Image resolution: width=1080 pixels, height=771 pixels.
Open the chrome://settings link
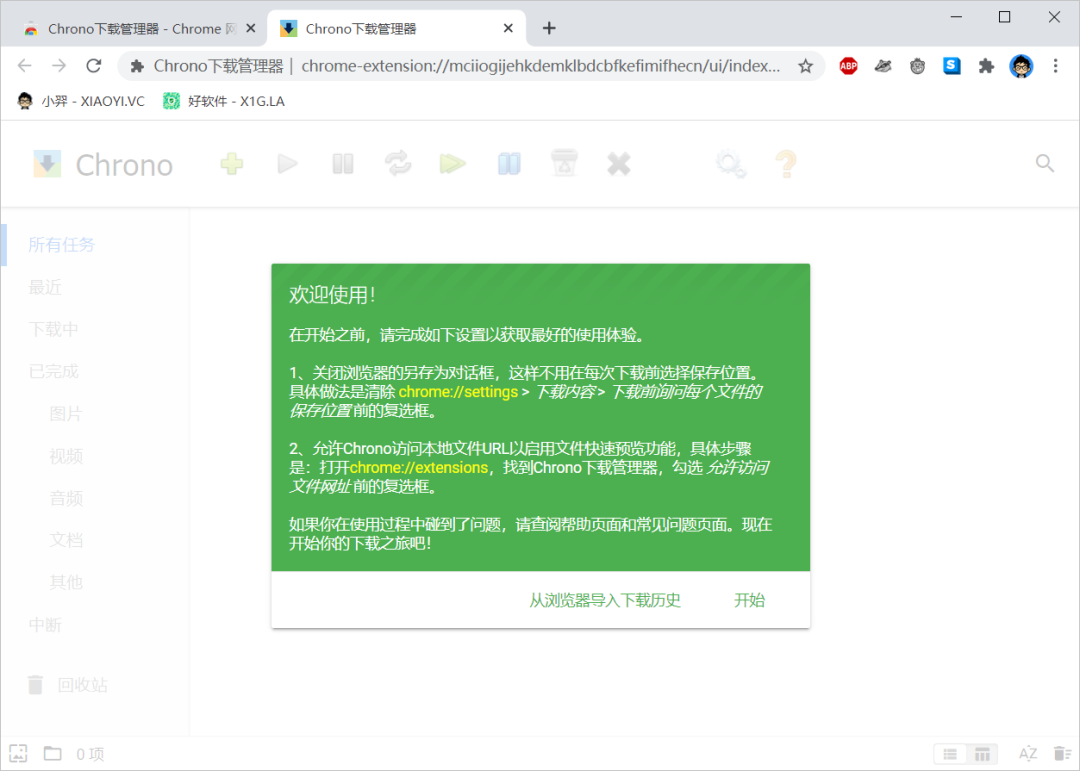(458, 391)
